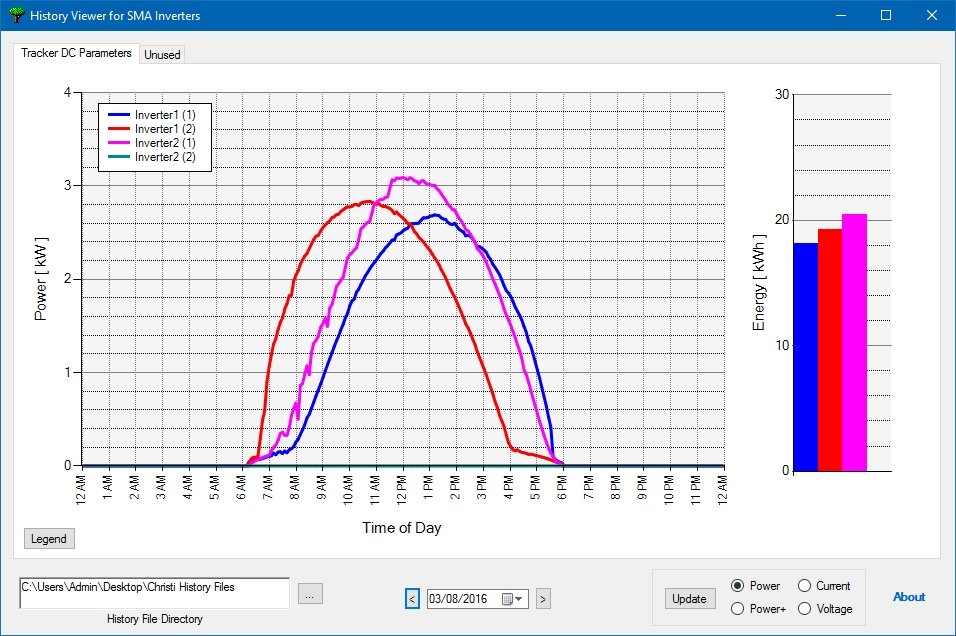Expand the date dropdown arrow

click(519, 599)
